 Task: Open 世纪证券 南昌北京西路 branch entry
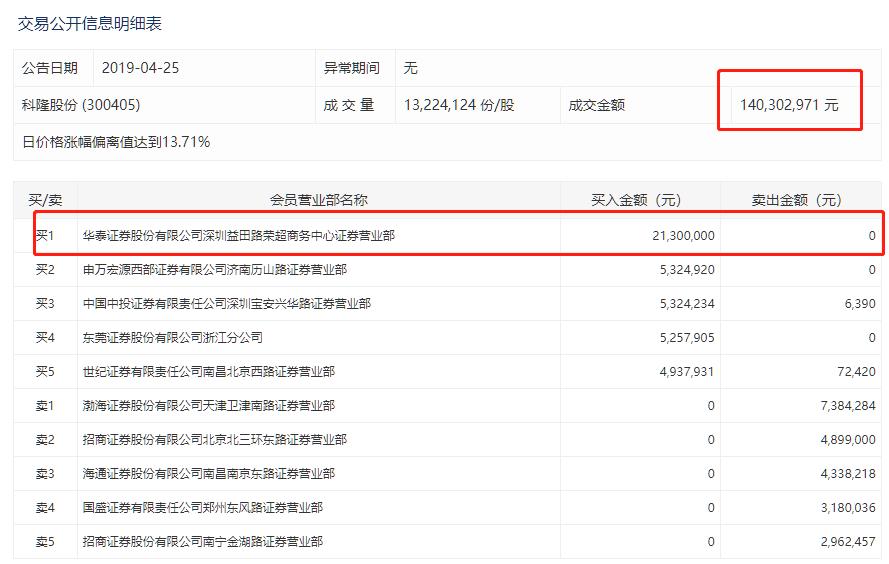(x=209, y=371)
